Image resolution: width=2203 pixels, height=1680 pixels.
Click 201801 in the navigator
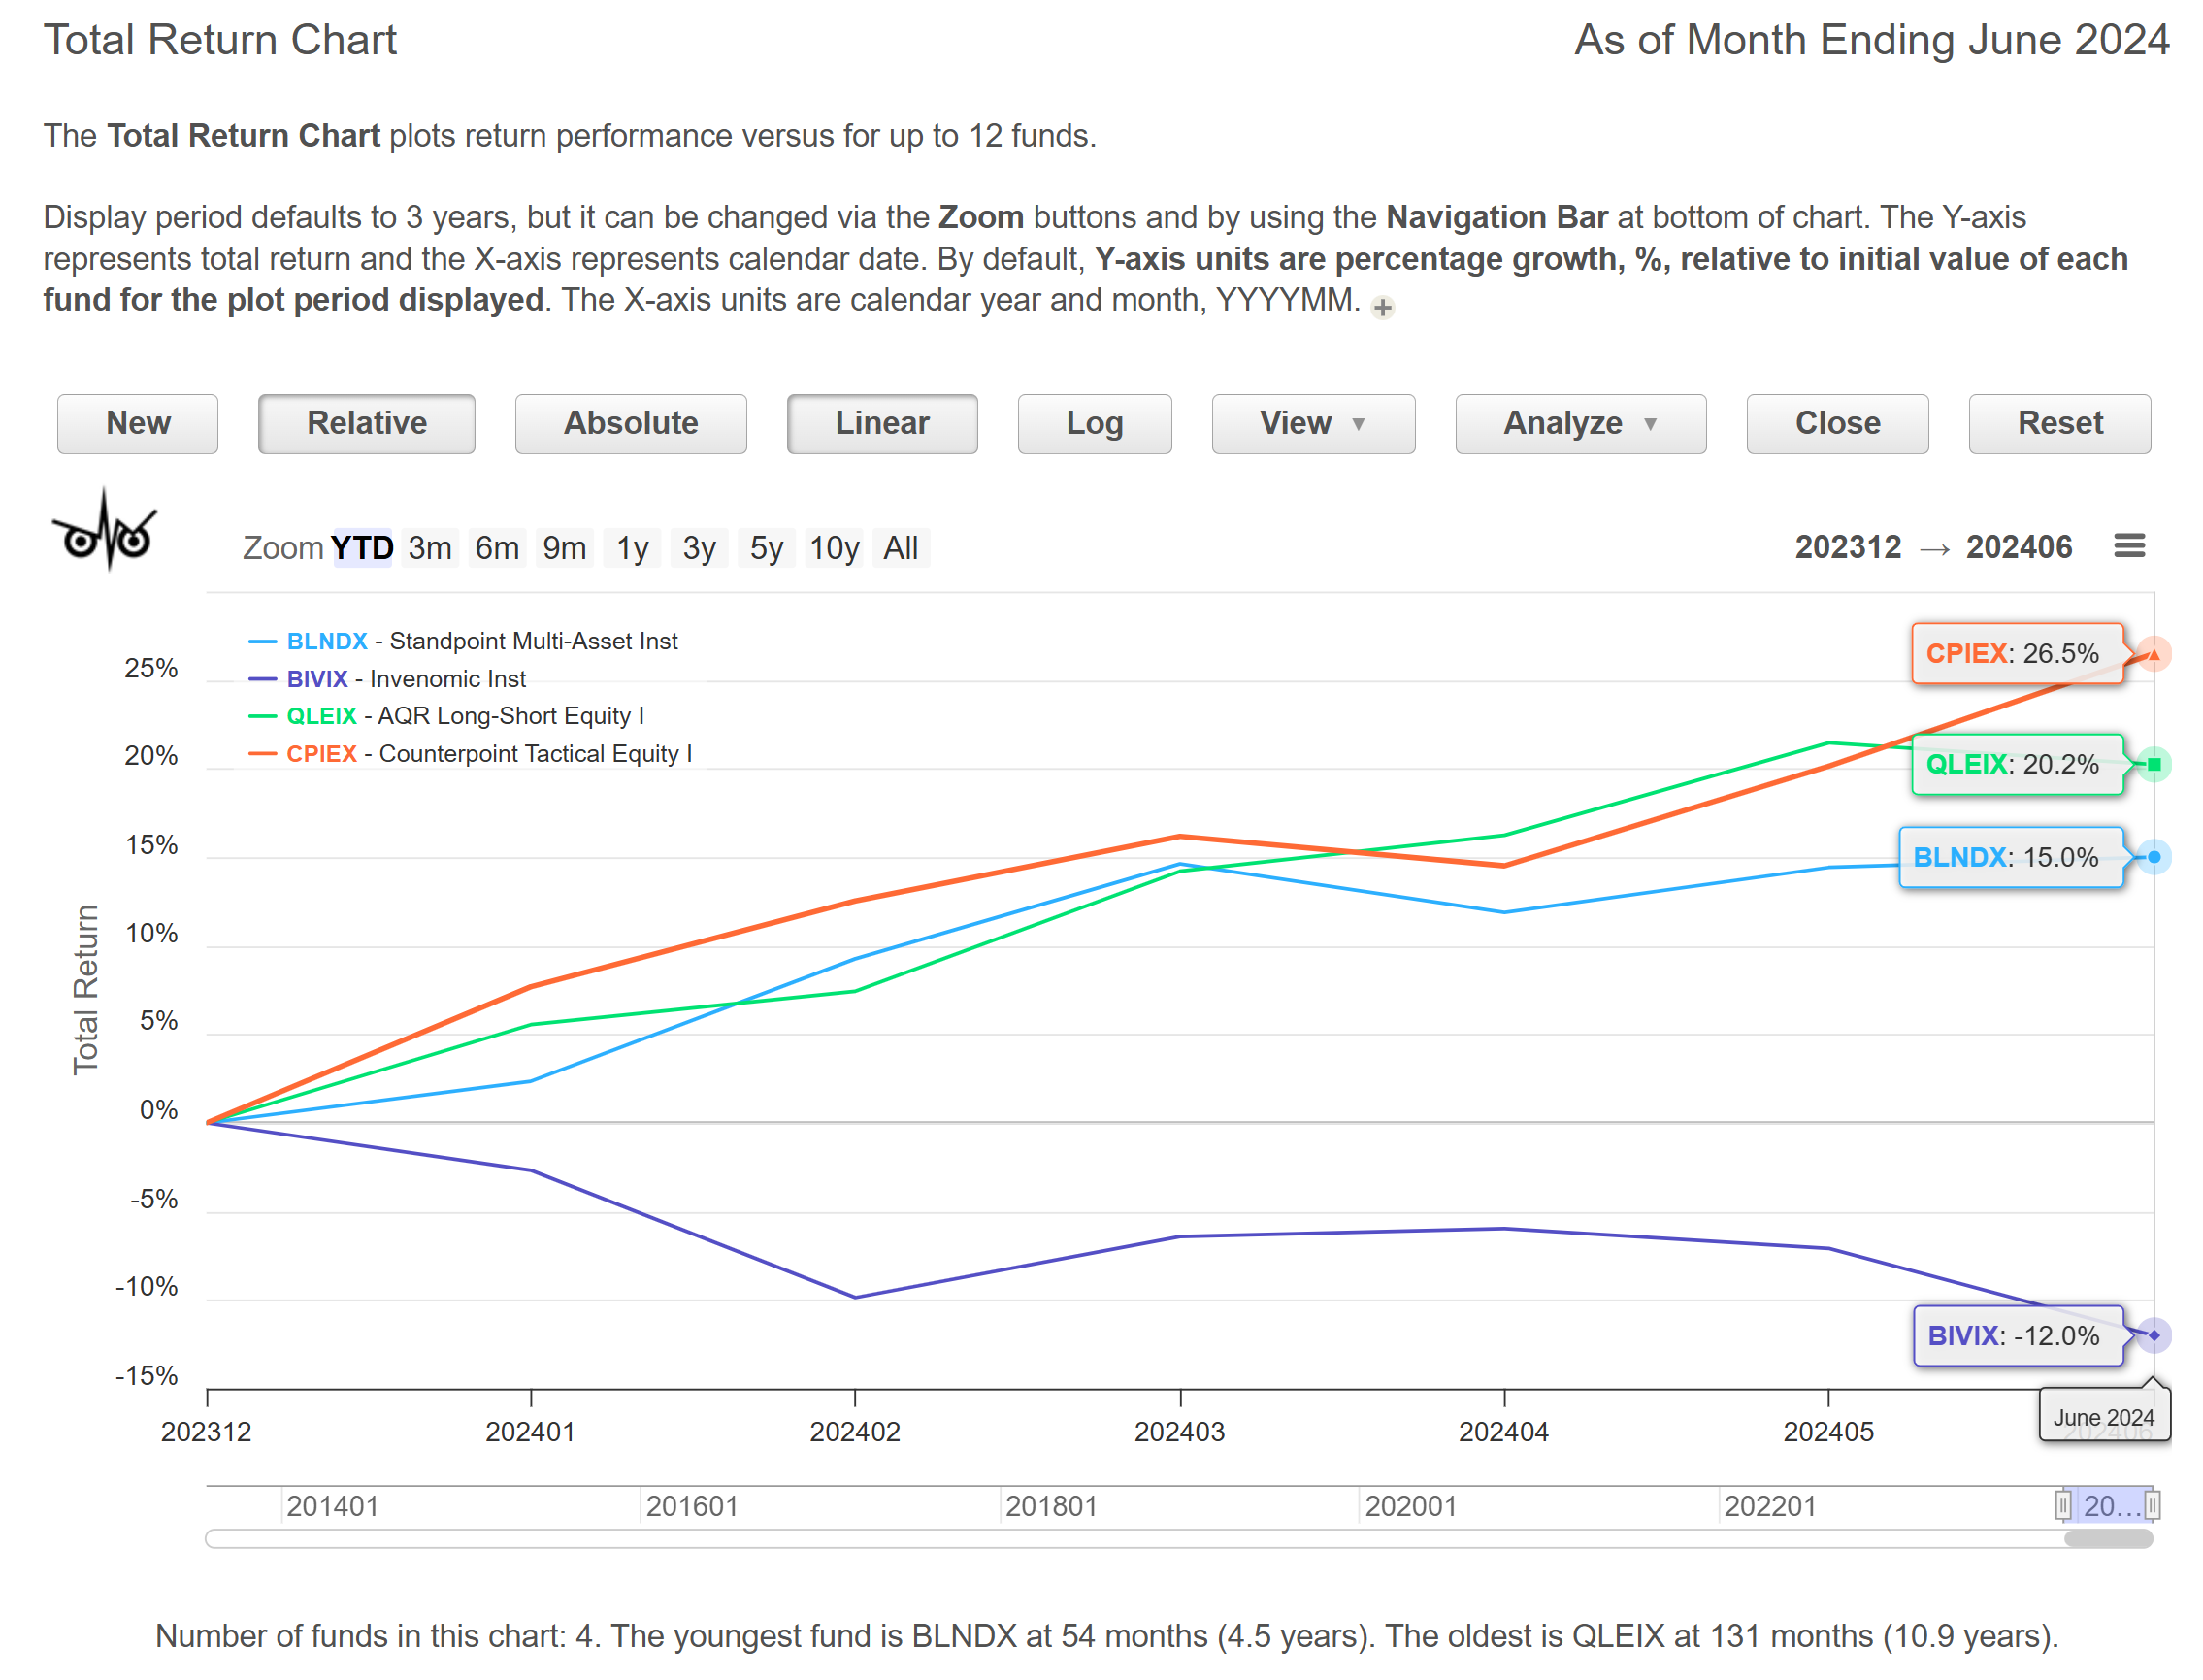point(1051,1506)
